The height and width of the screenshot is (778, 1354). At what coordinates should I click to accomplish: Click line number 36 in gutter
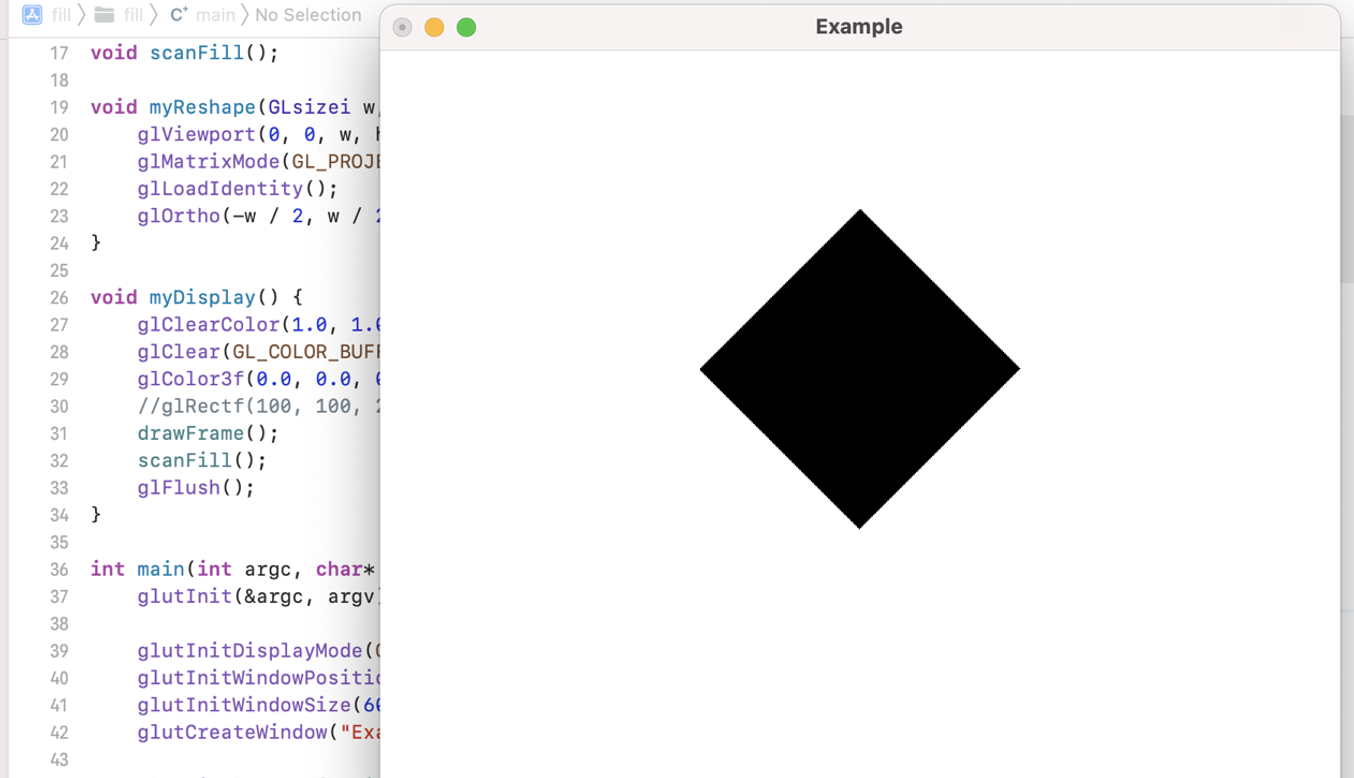click(x=59, y=570)
